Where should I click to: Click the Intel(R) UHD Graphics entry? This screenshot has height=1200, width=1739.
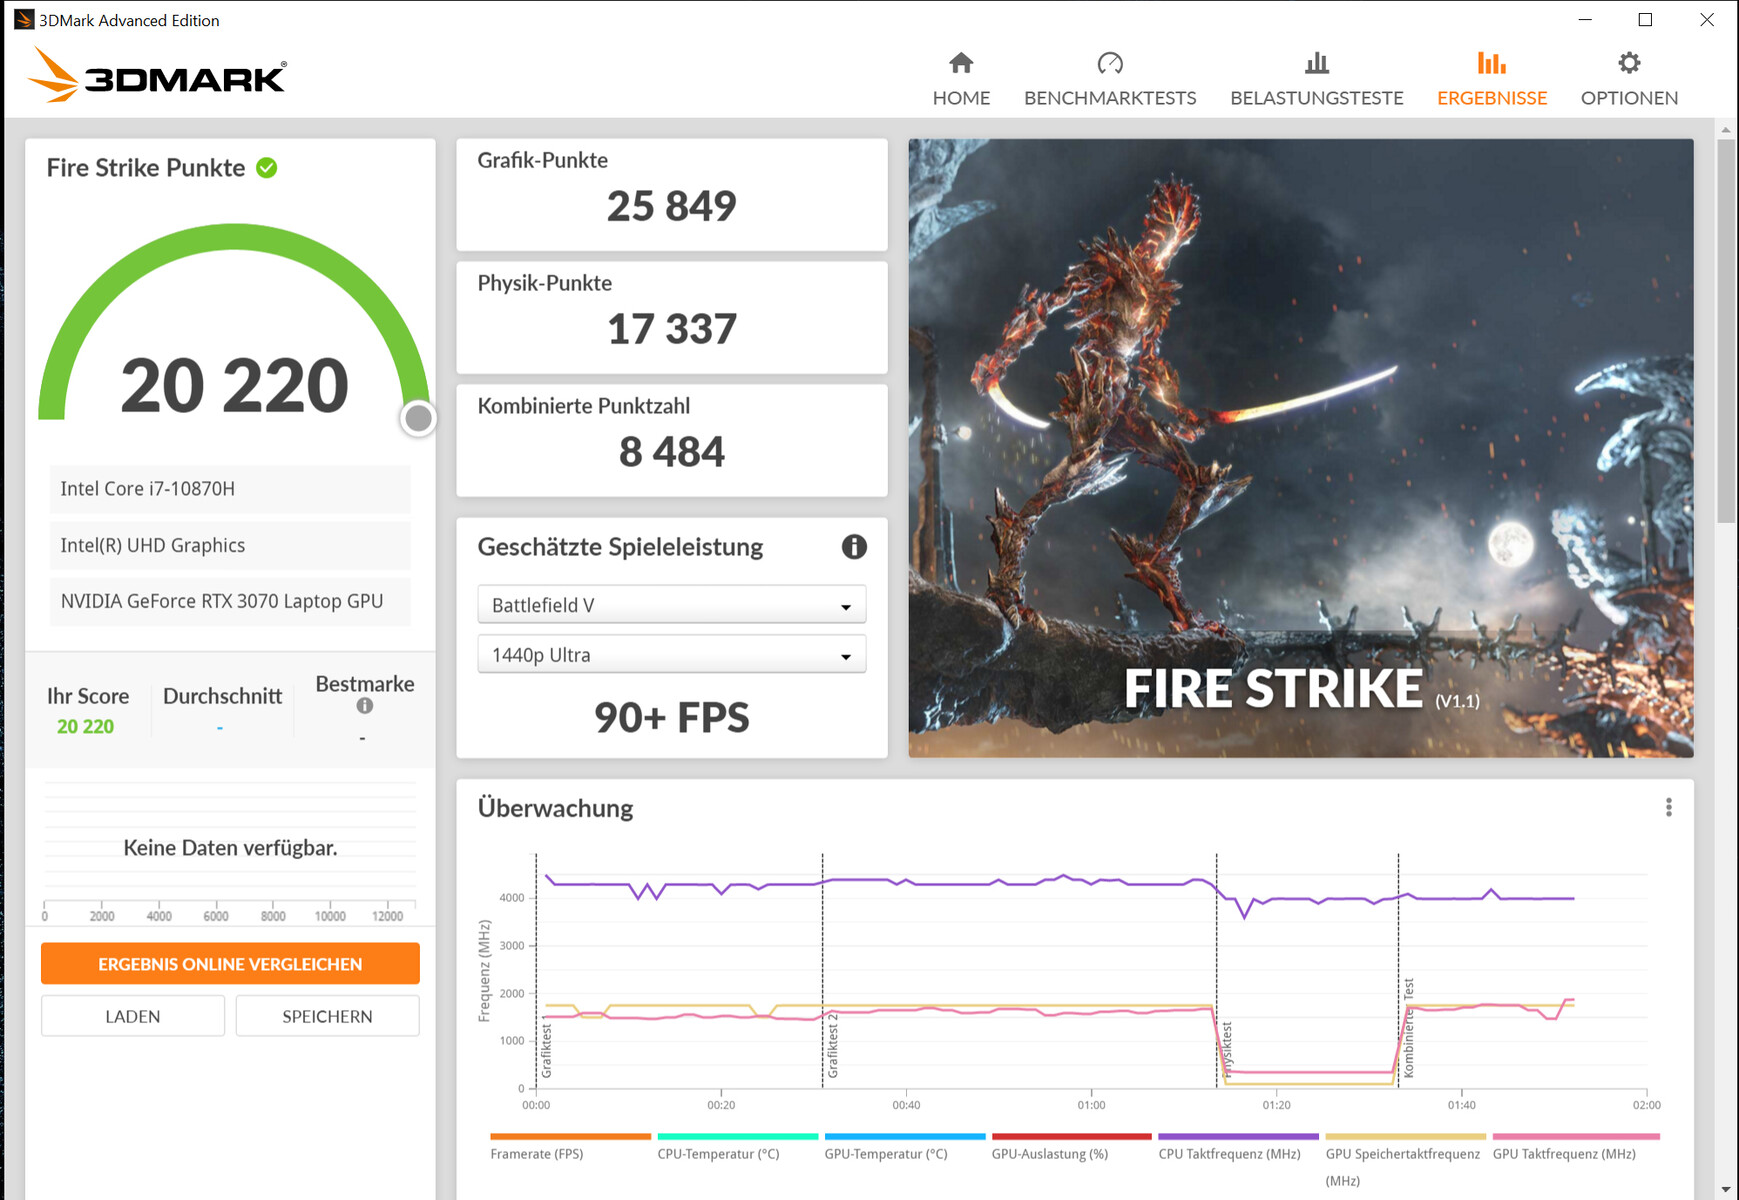point(230,545)
